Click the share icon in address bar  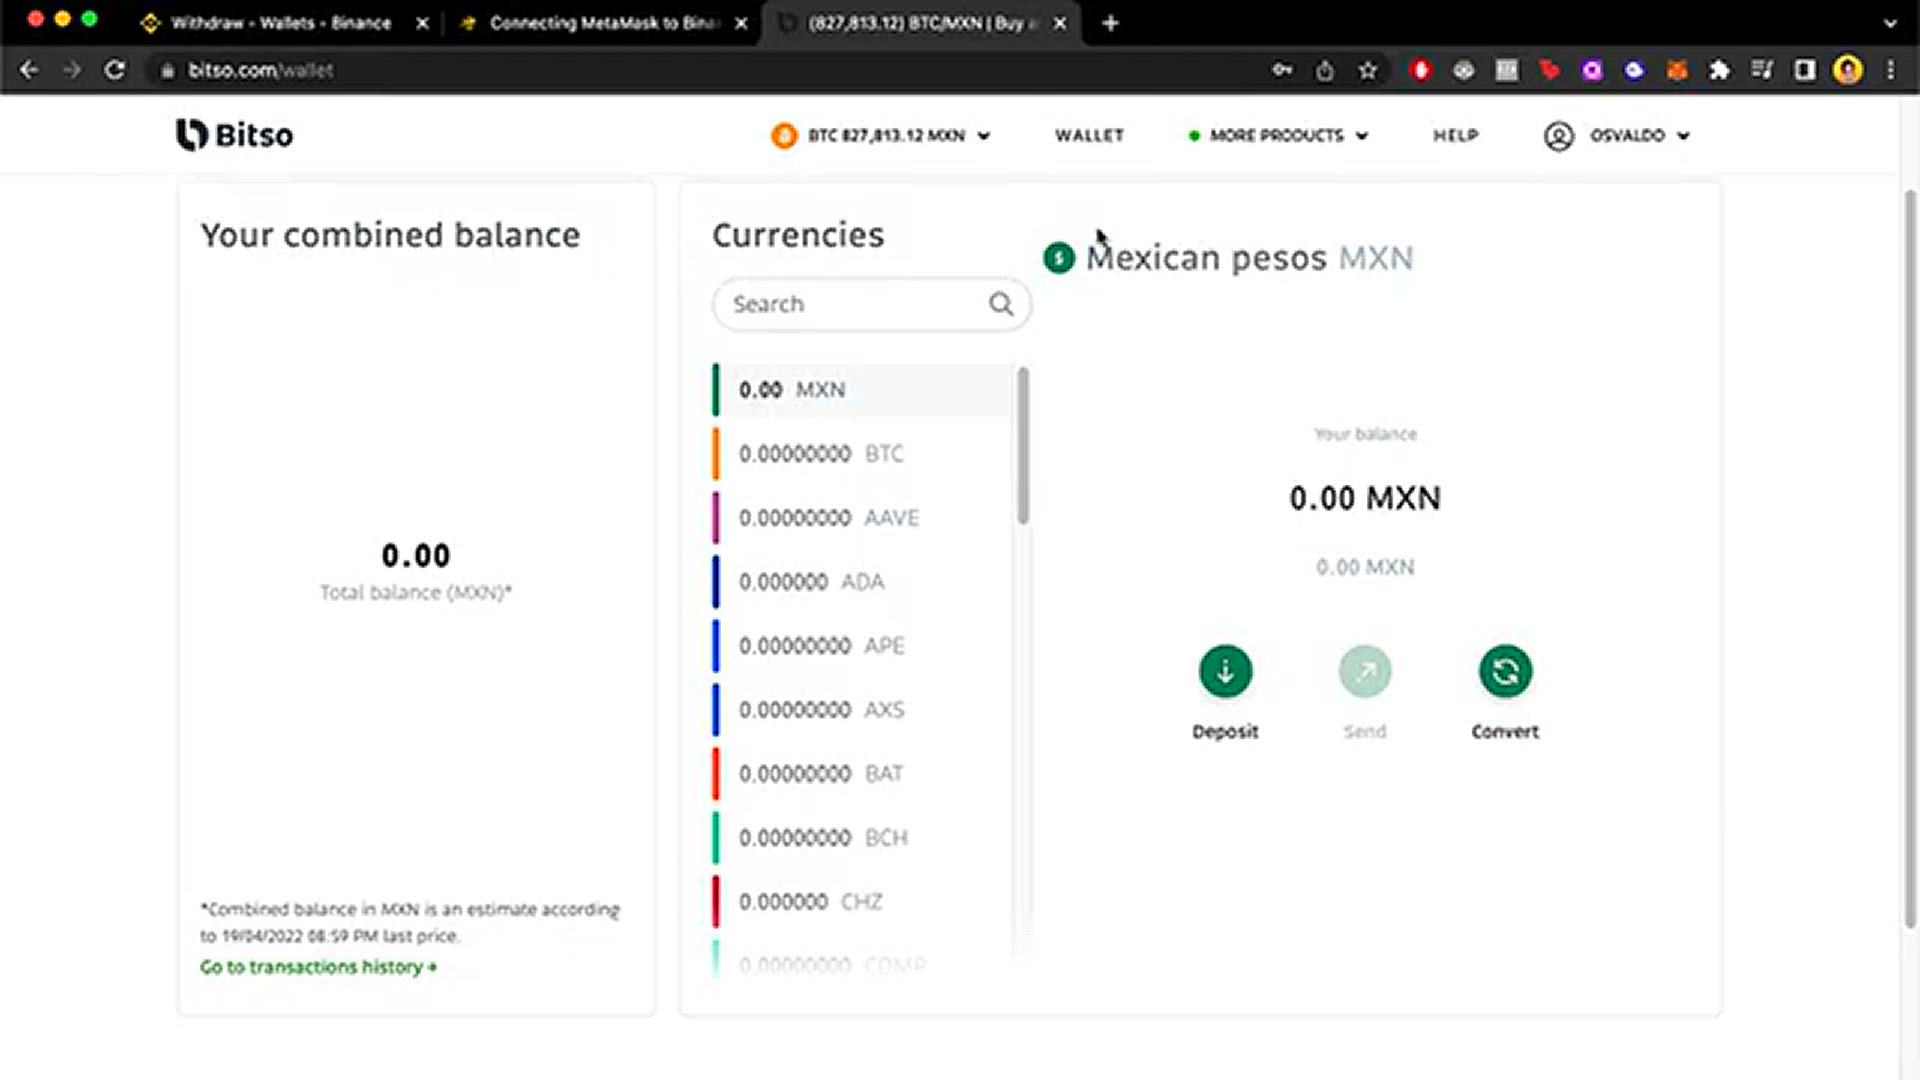pyautogui.click(x=1325, y=70)
